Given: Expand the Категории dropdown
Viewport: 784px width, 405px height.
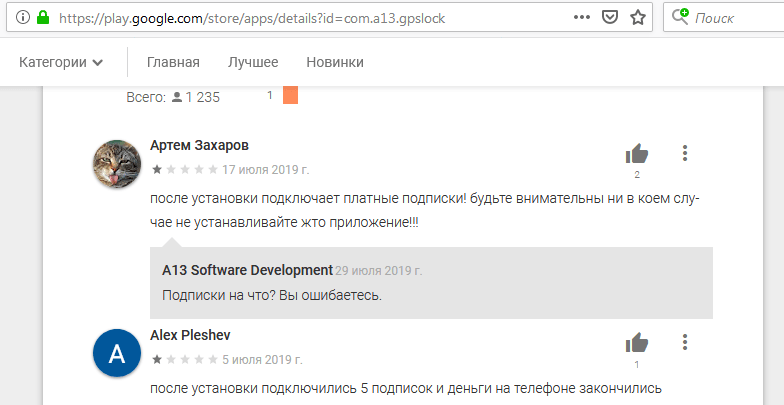Looking at the screenshot, I should point(61,62).
